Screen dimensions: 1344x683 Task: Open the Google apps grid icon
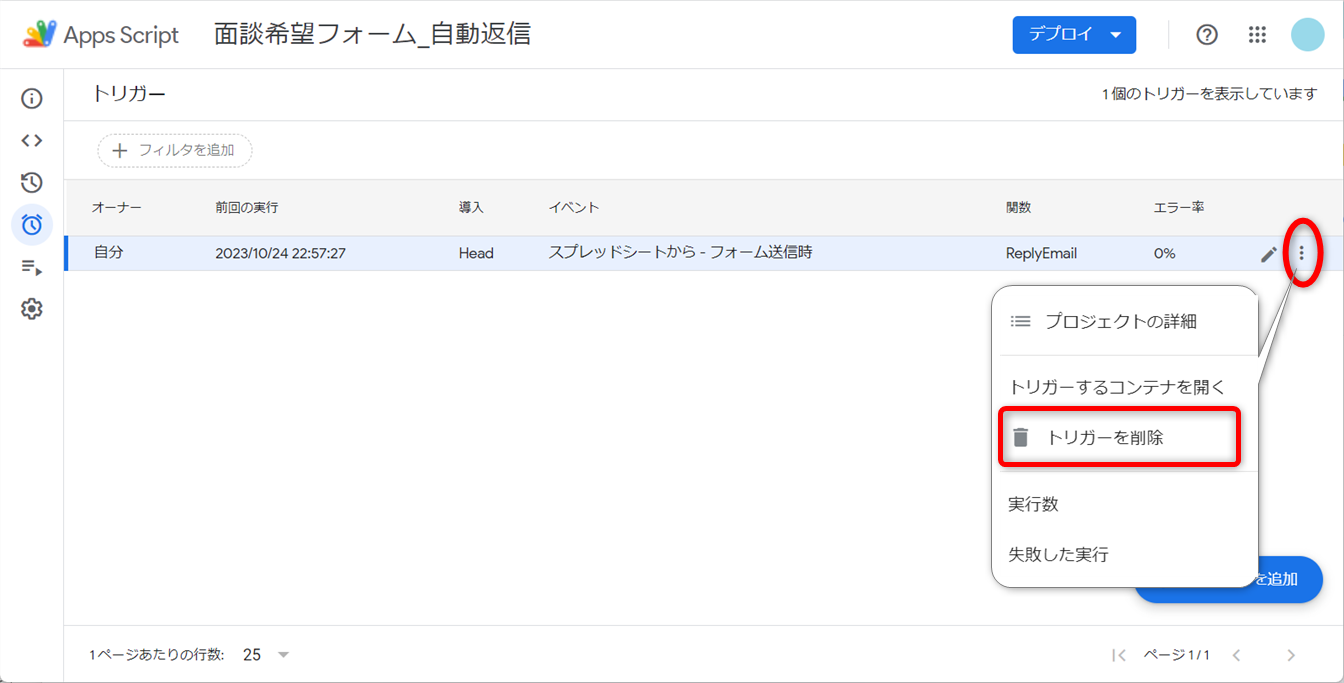(x=1257, y=35)
